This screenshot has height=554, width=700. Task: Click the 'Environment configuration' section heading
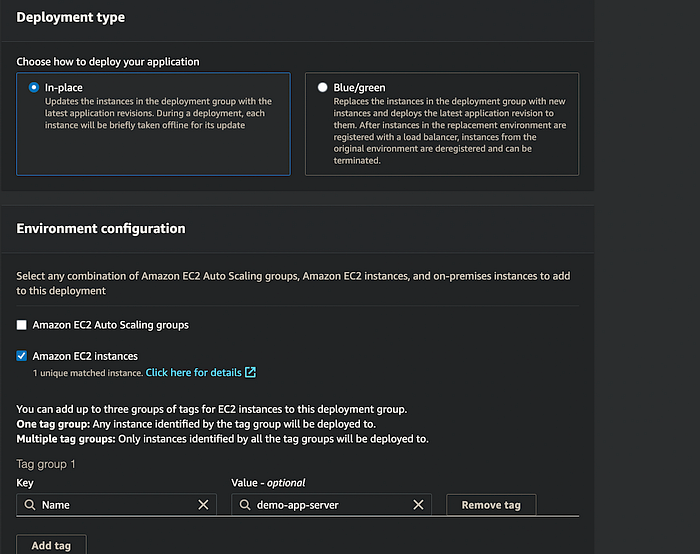pyautogui.click(x=101, y=229)
